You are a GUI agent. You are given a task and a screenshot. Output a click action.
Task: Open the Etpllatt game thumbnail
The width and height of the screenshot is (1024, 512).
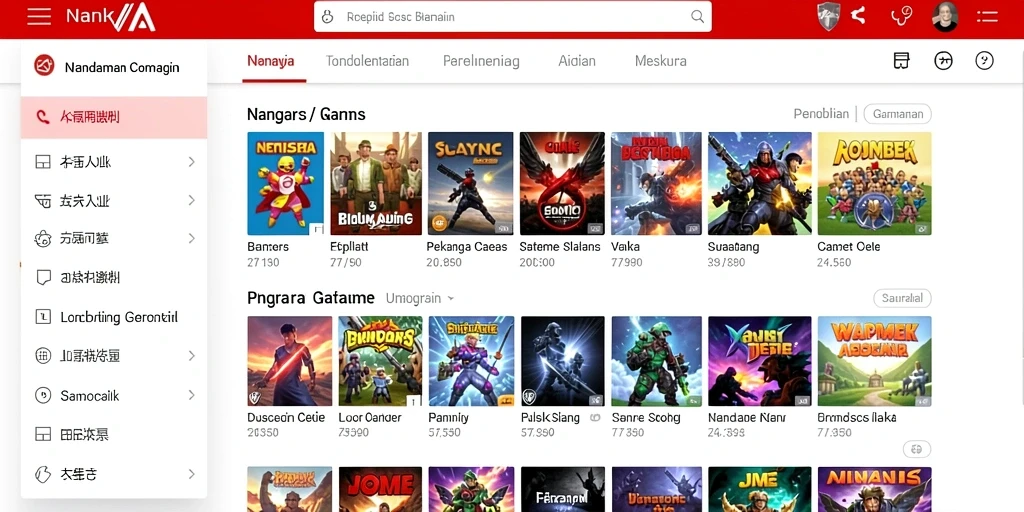click(x=376, y=184)
